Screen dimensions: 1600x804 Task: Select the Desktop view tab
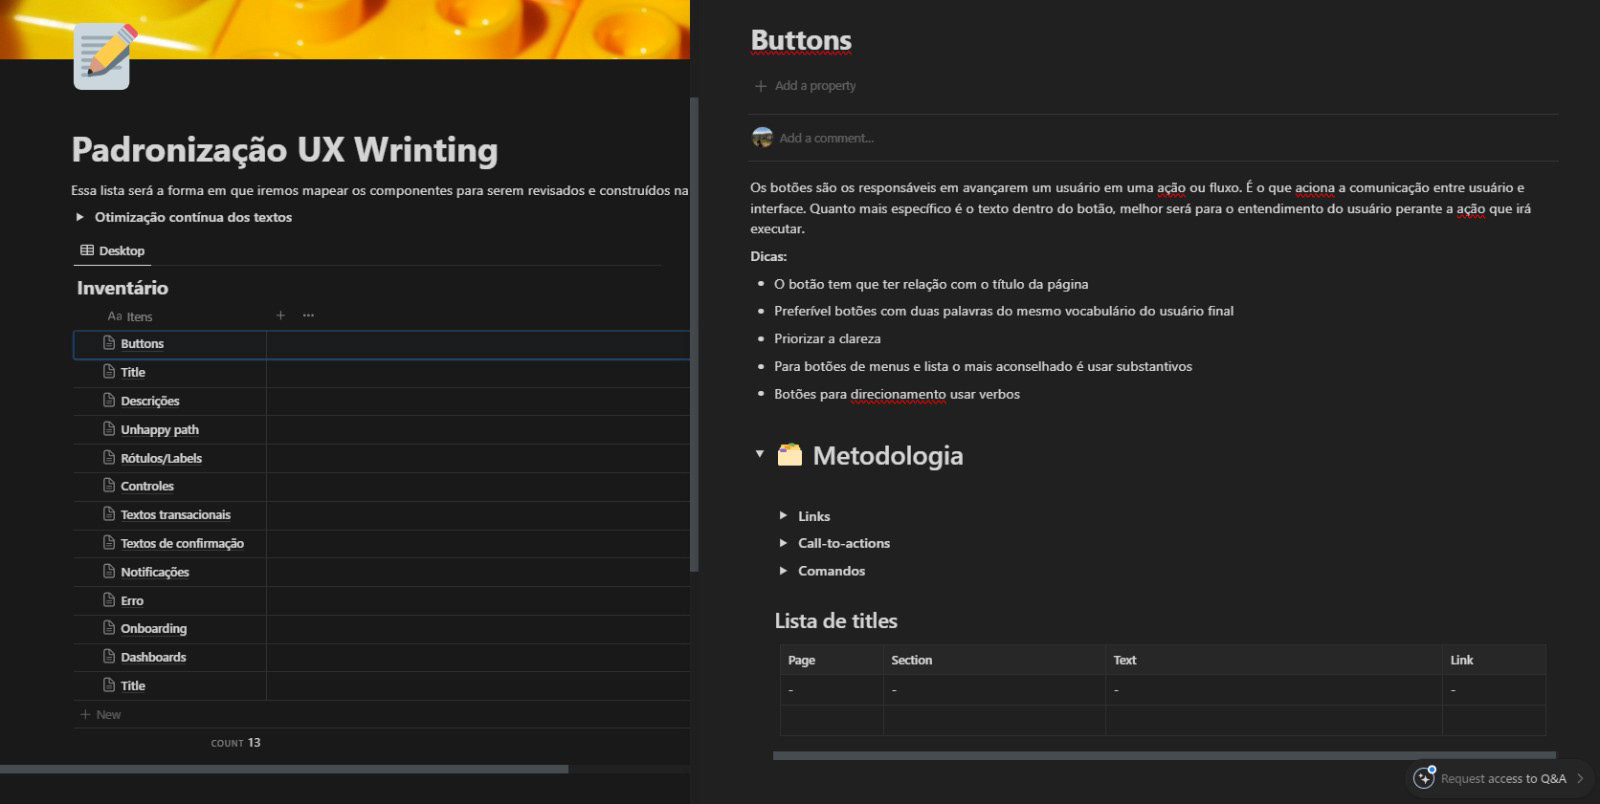click(x=113, y=251)
